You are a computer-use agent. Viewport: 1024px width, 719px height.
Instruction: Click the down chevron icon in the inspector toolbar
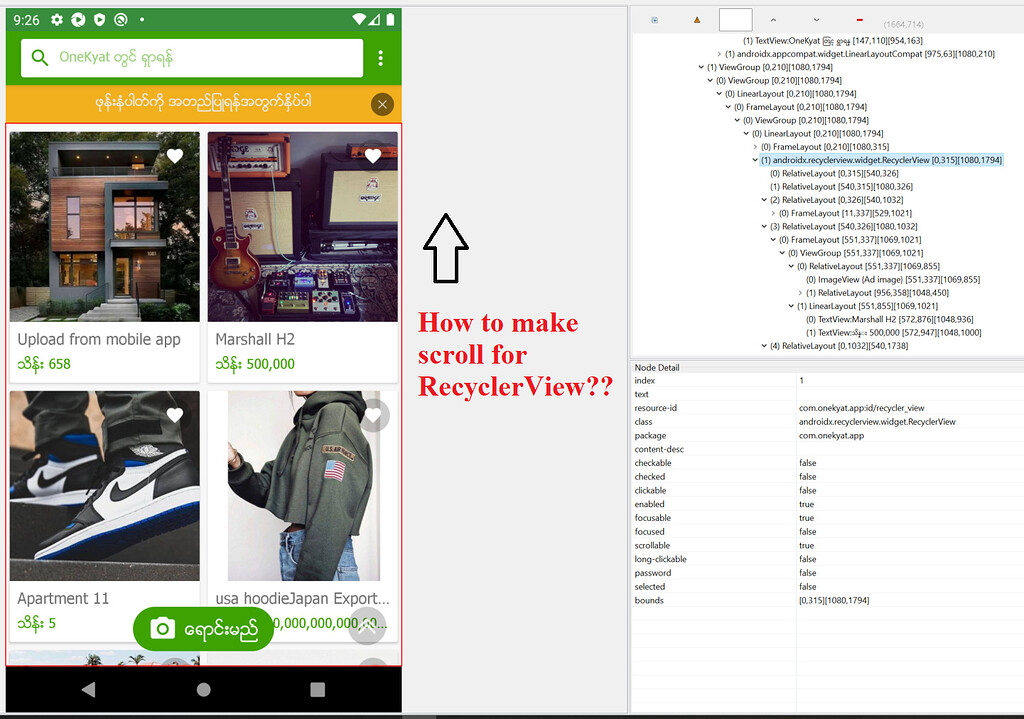pyautogui.click(x=818, y=18)
